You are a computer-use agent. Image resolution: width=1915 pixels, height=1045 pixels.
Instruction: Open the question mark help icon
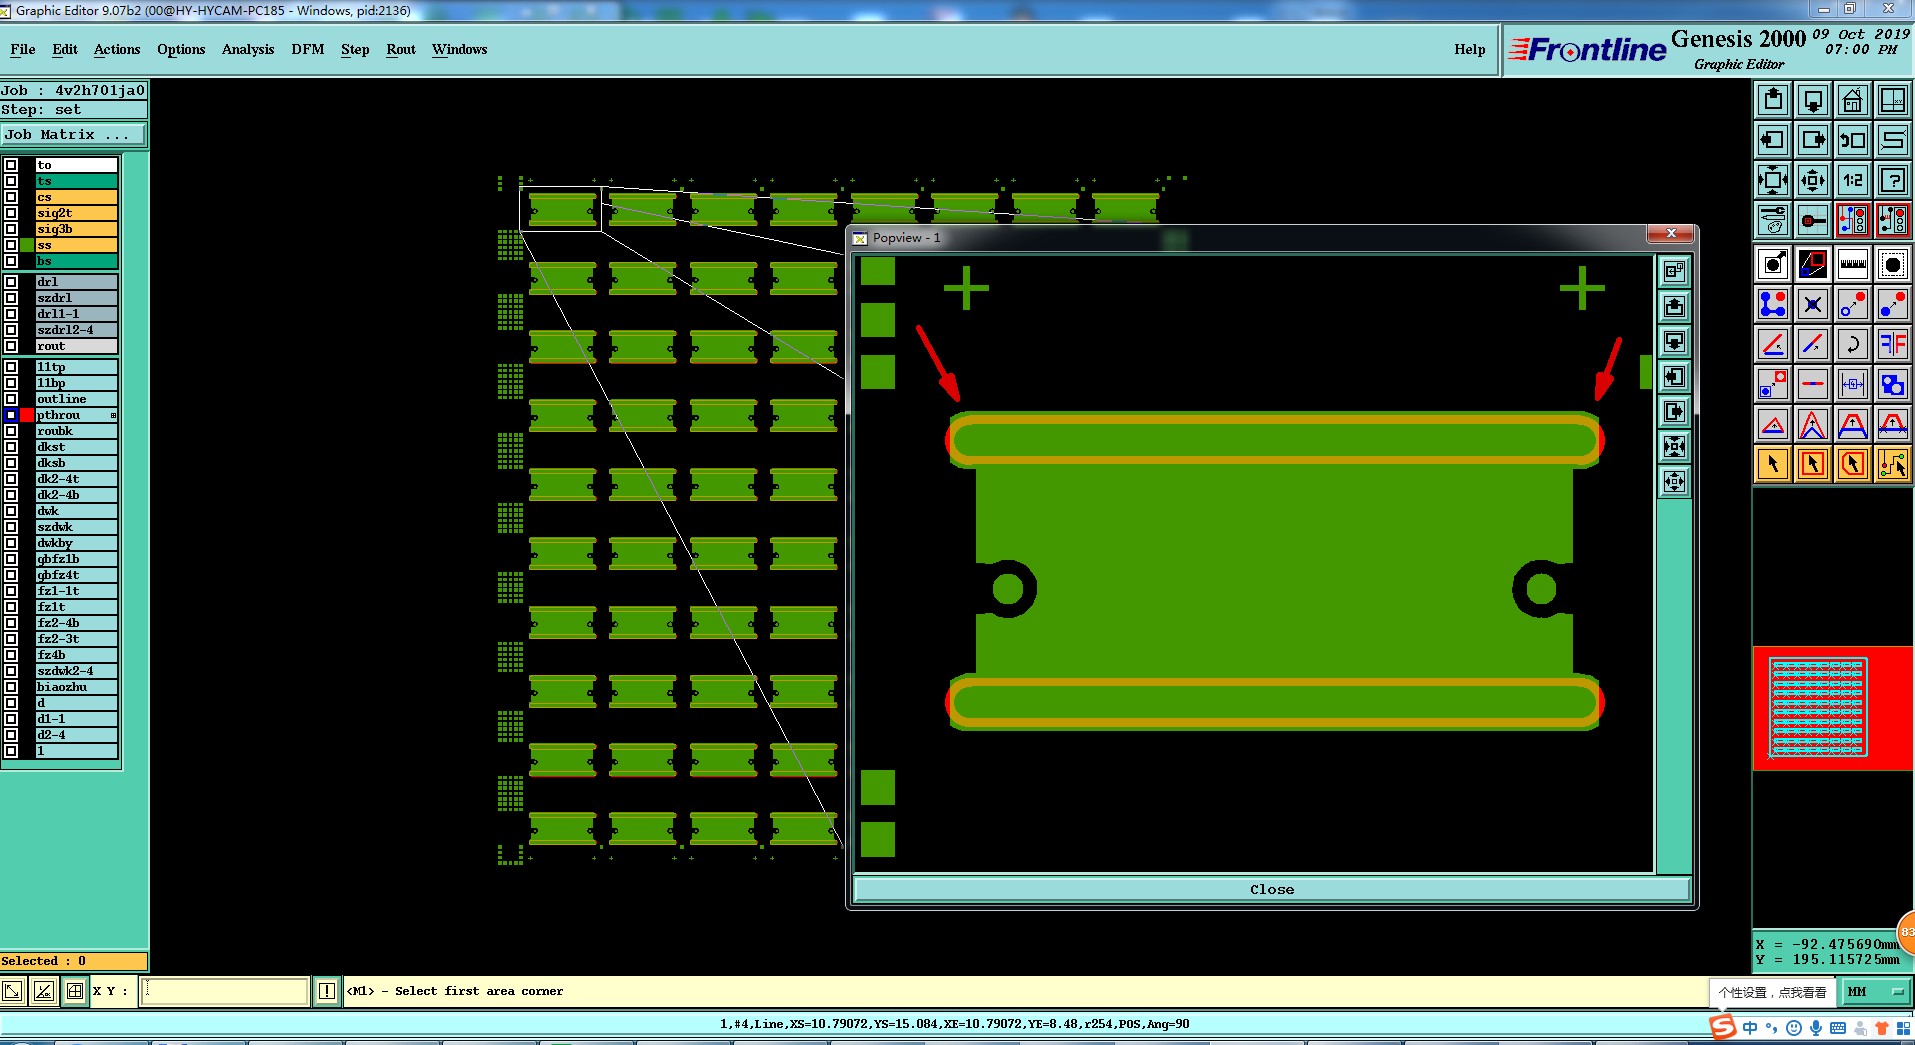coord(1893,180)
